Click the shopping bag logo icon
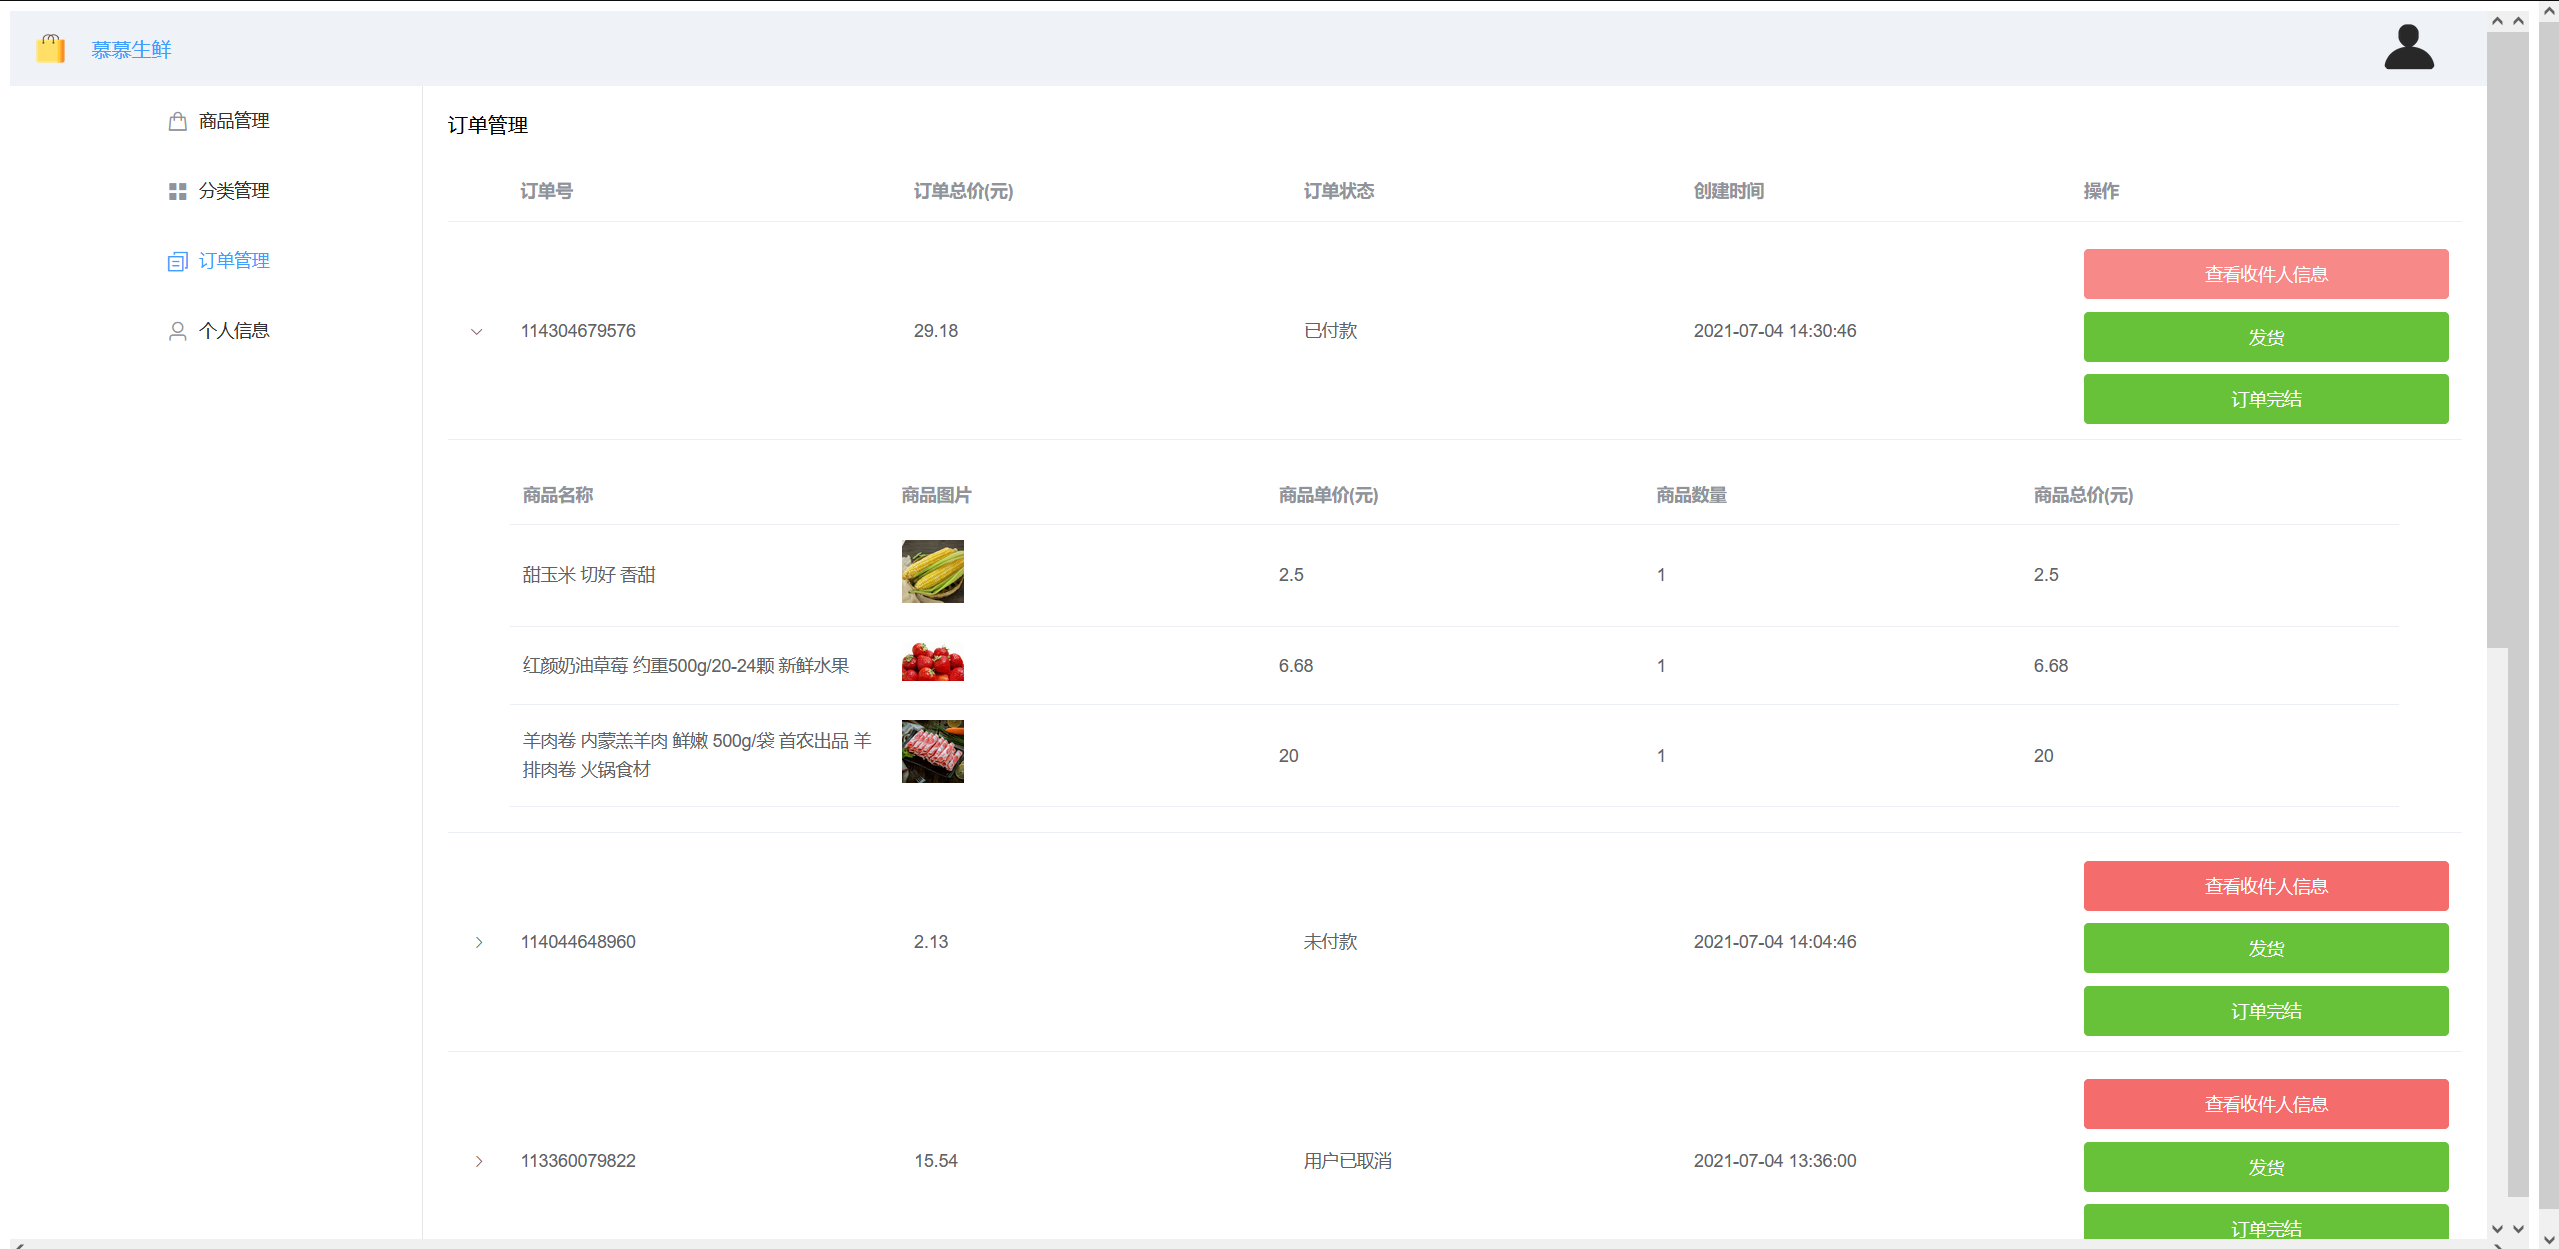This screenshot has width=2559, height=1249. coord(50,48)
